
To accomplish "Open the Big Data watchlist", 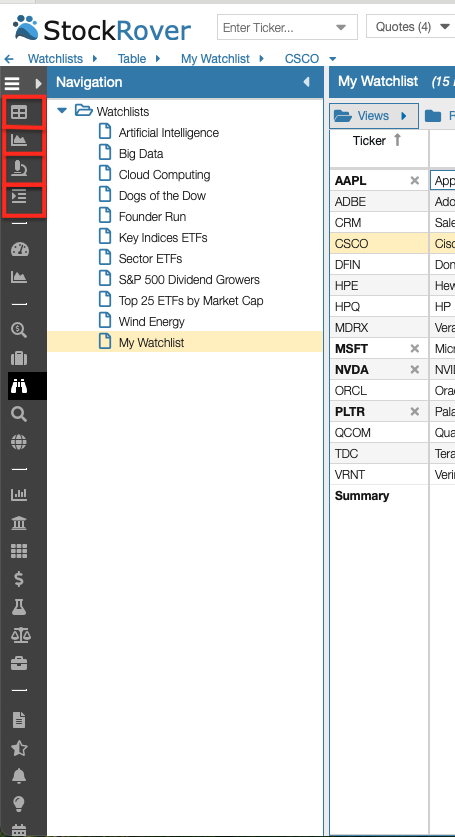I will click(141, 154).
